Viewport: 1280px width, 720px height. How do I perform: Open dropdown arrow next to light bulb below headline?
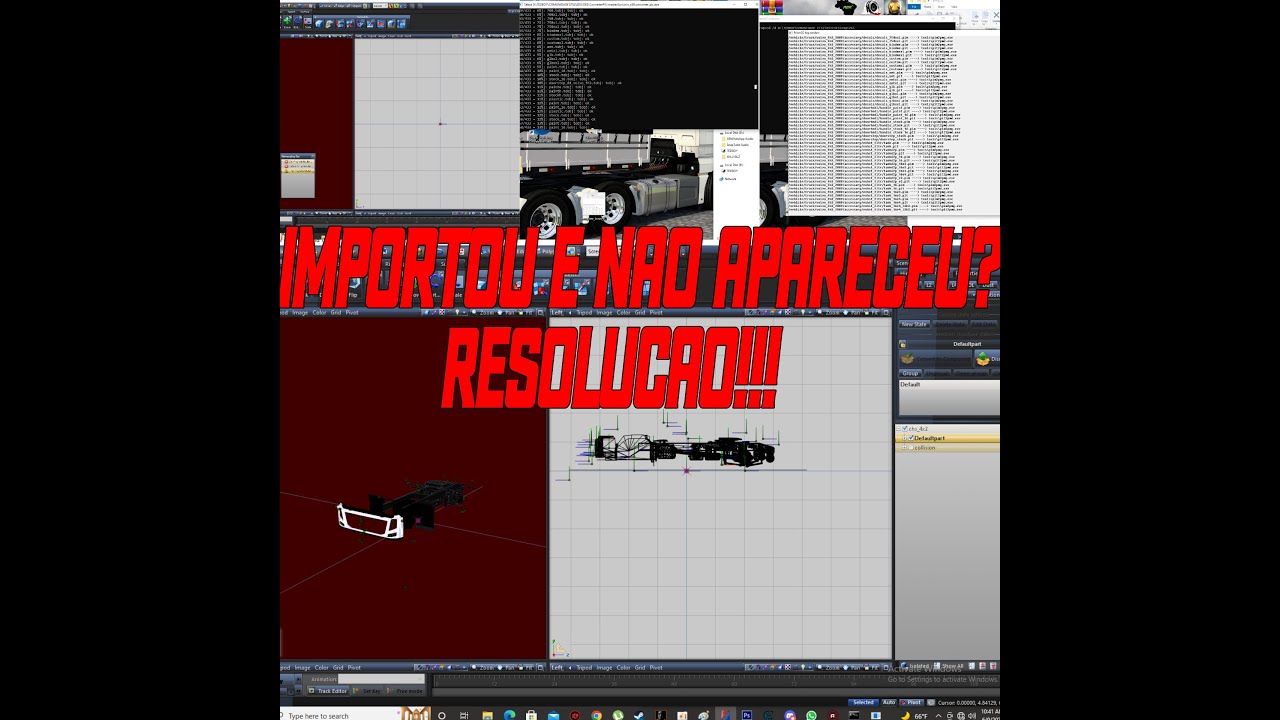click(x=810, y=312)
